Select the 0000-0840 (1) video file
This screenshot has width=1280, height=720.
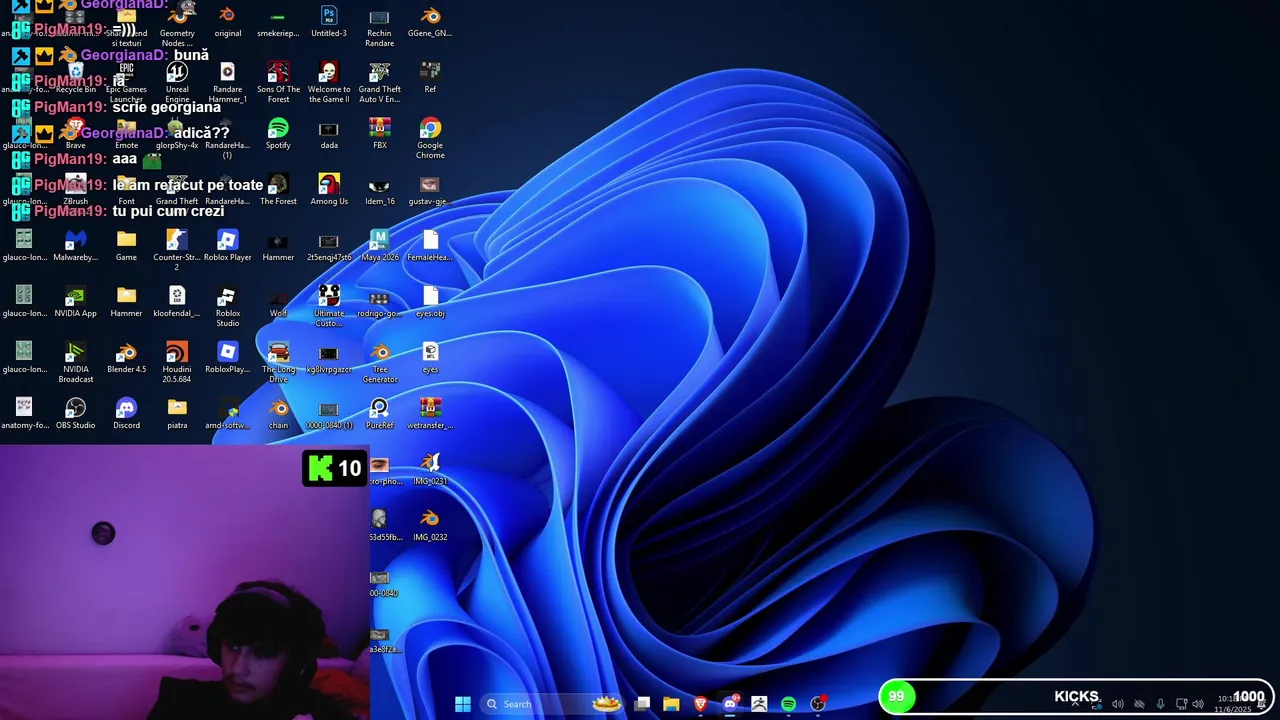click(329, 414)
